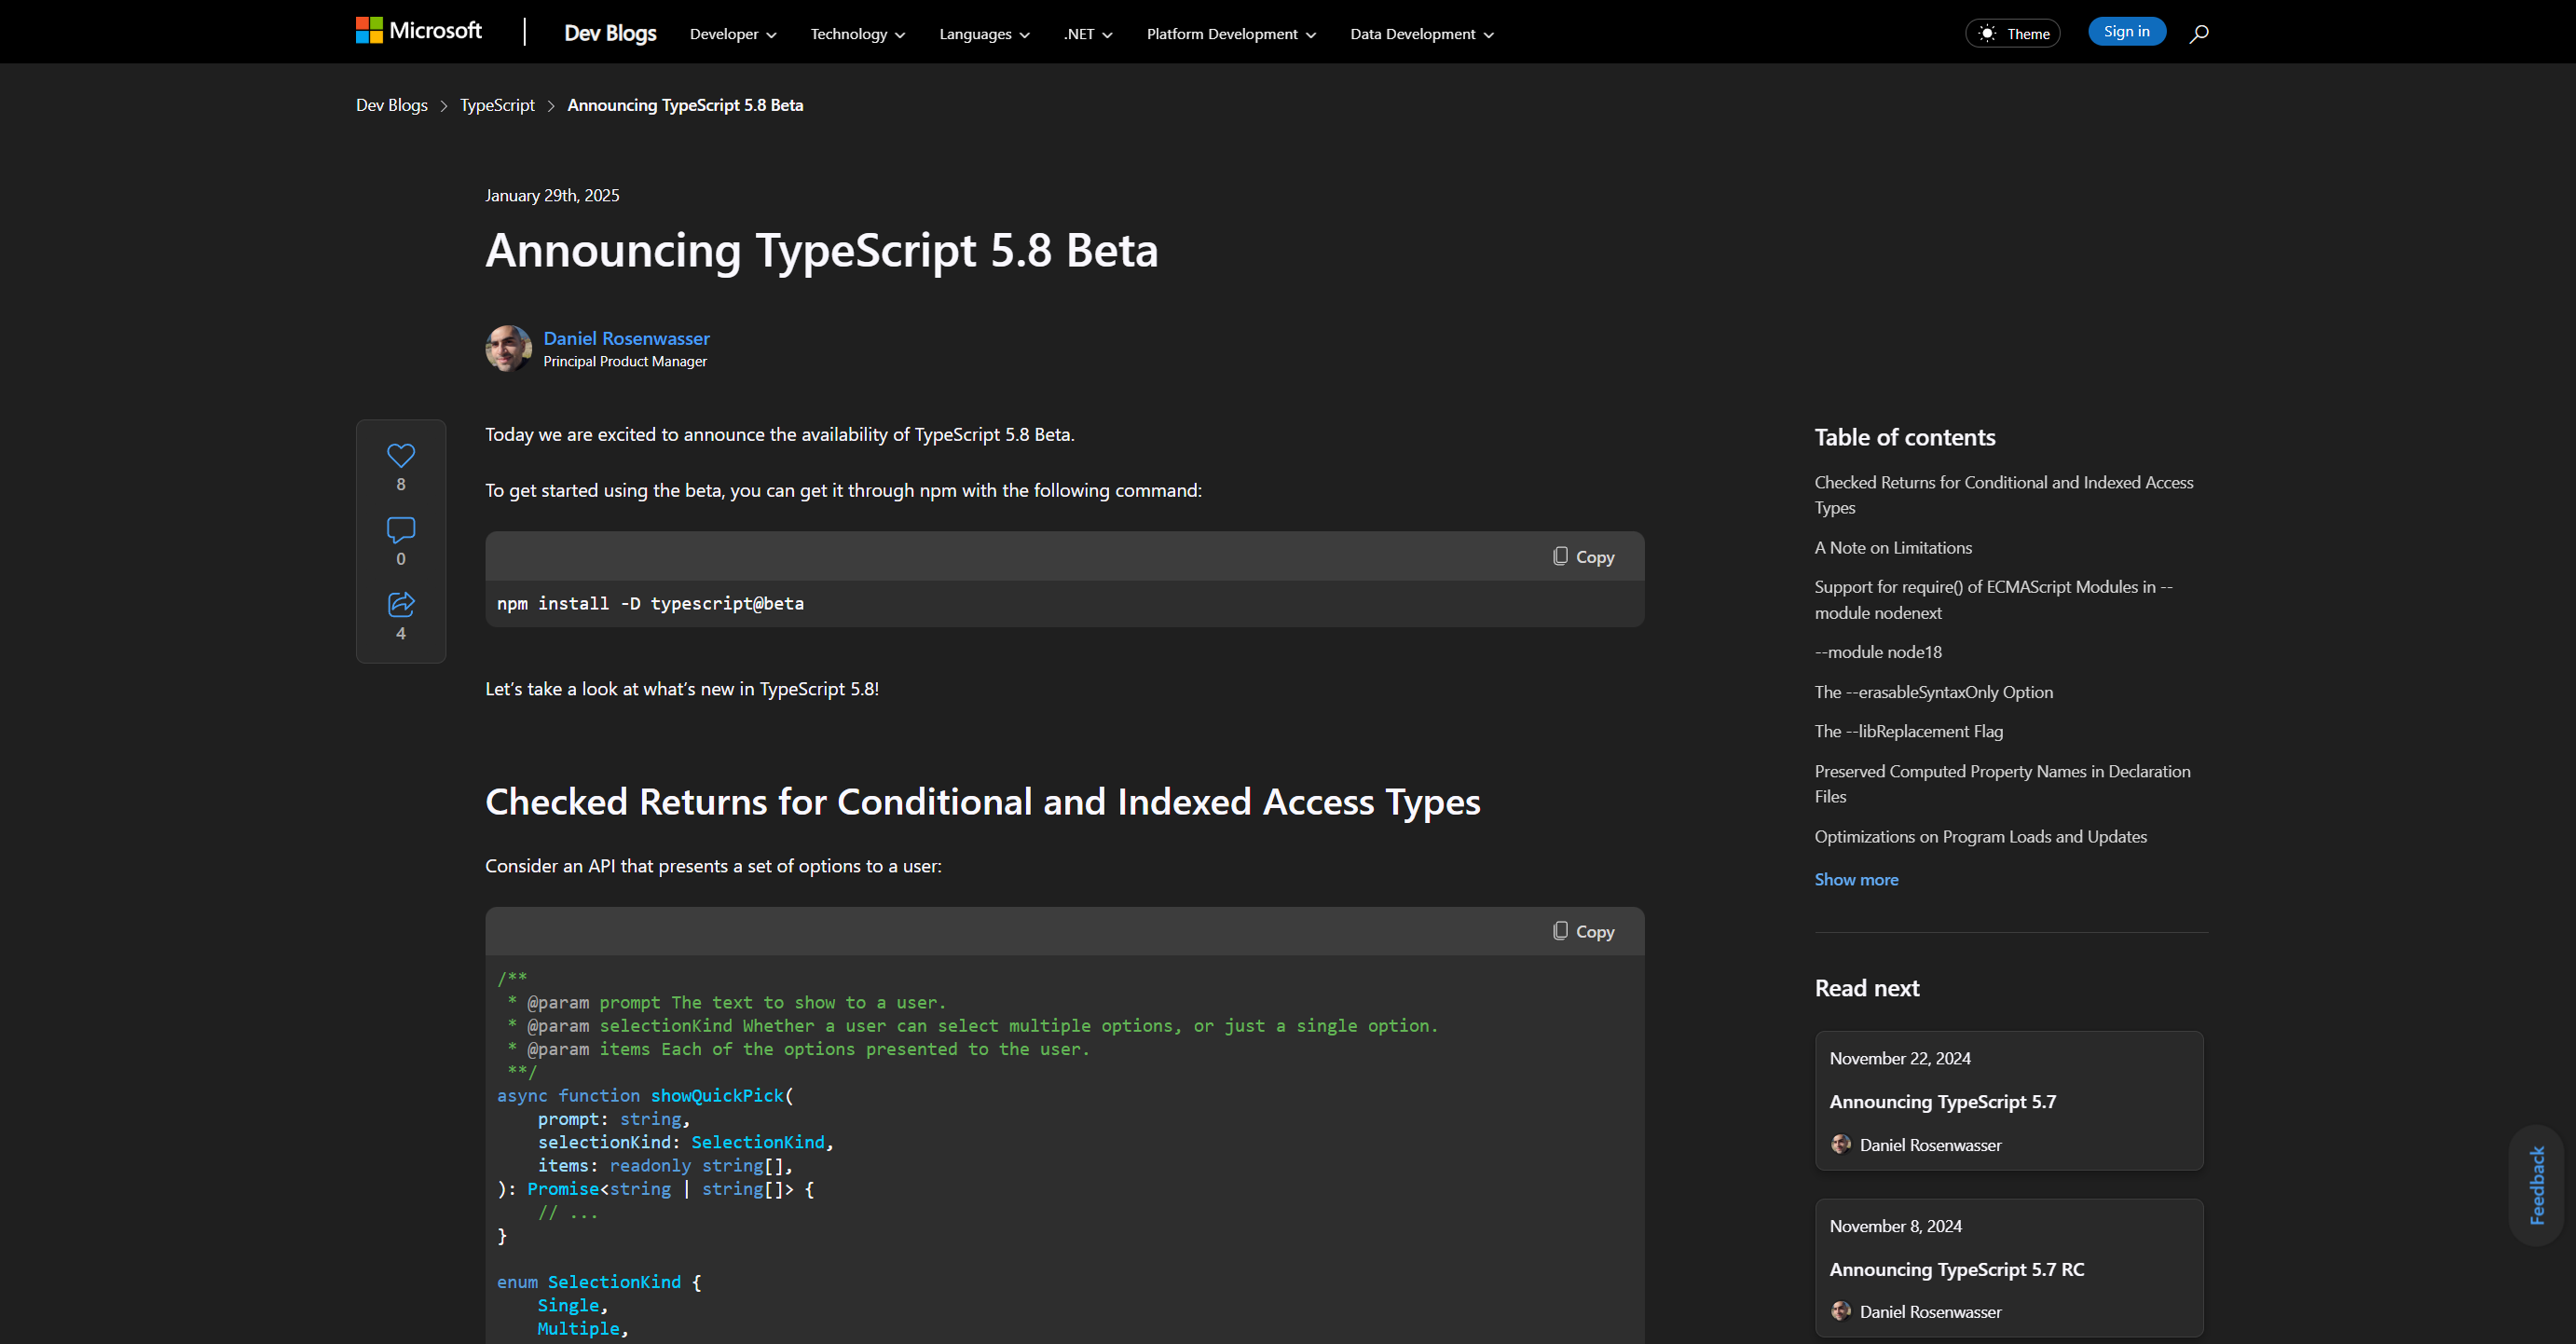Expand the Developer menu
The width and height of the screenshot is (2576, 1344).
733,34
